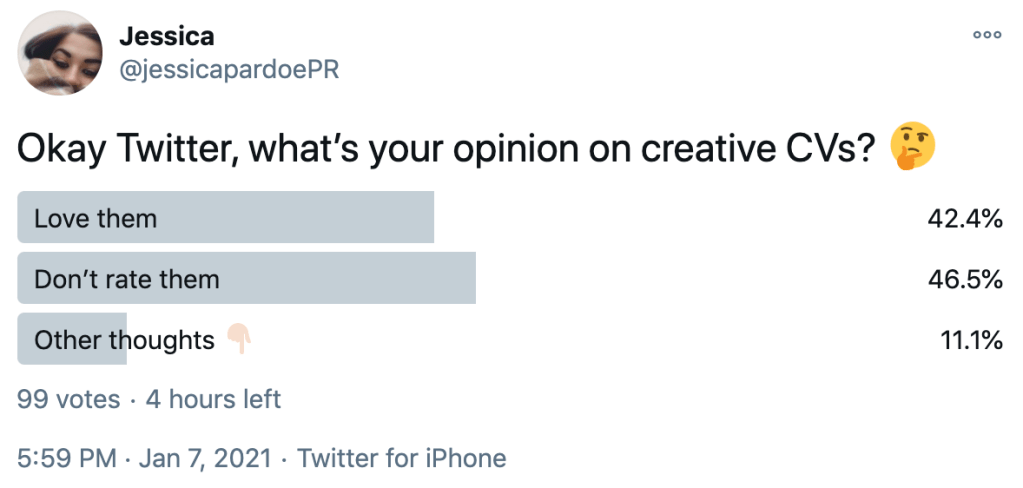Click the '99 votes' count

pyautogui.click(x=68, y=400)
